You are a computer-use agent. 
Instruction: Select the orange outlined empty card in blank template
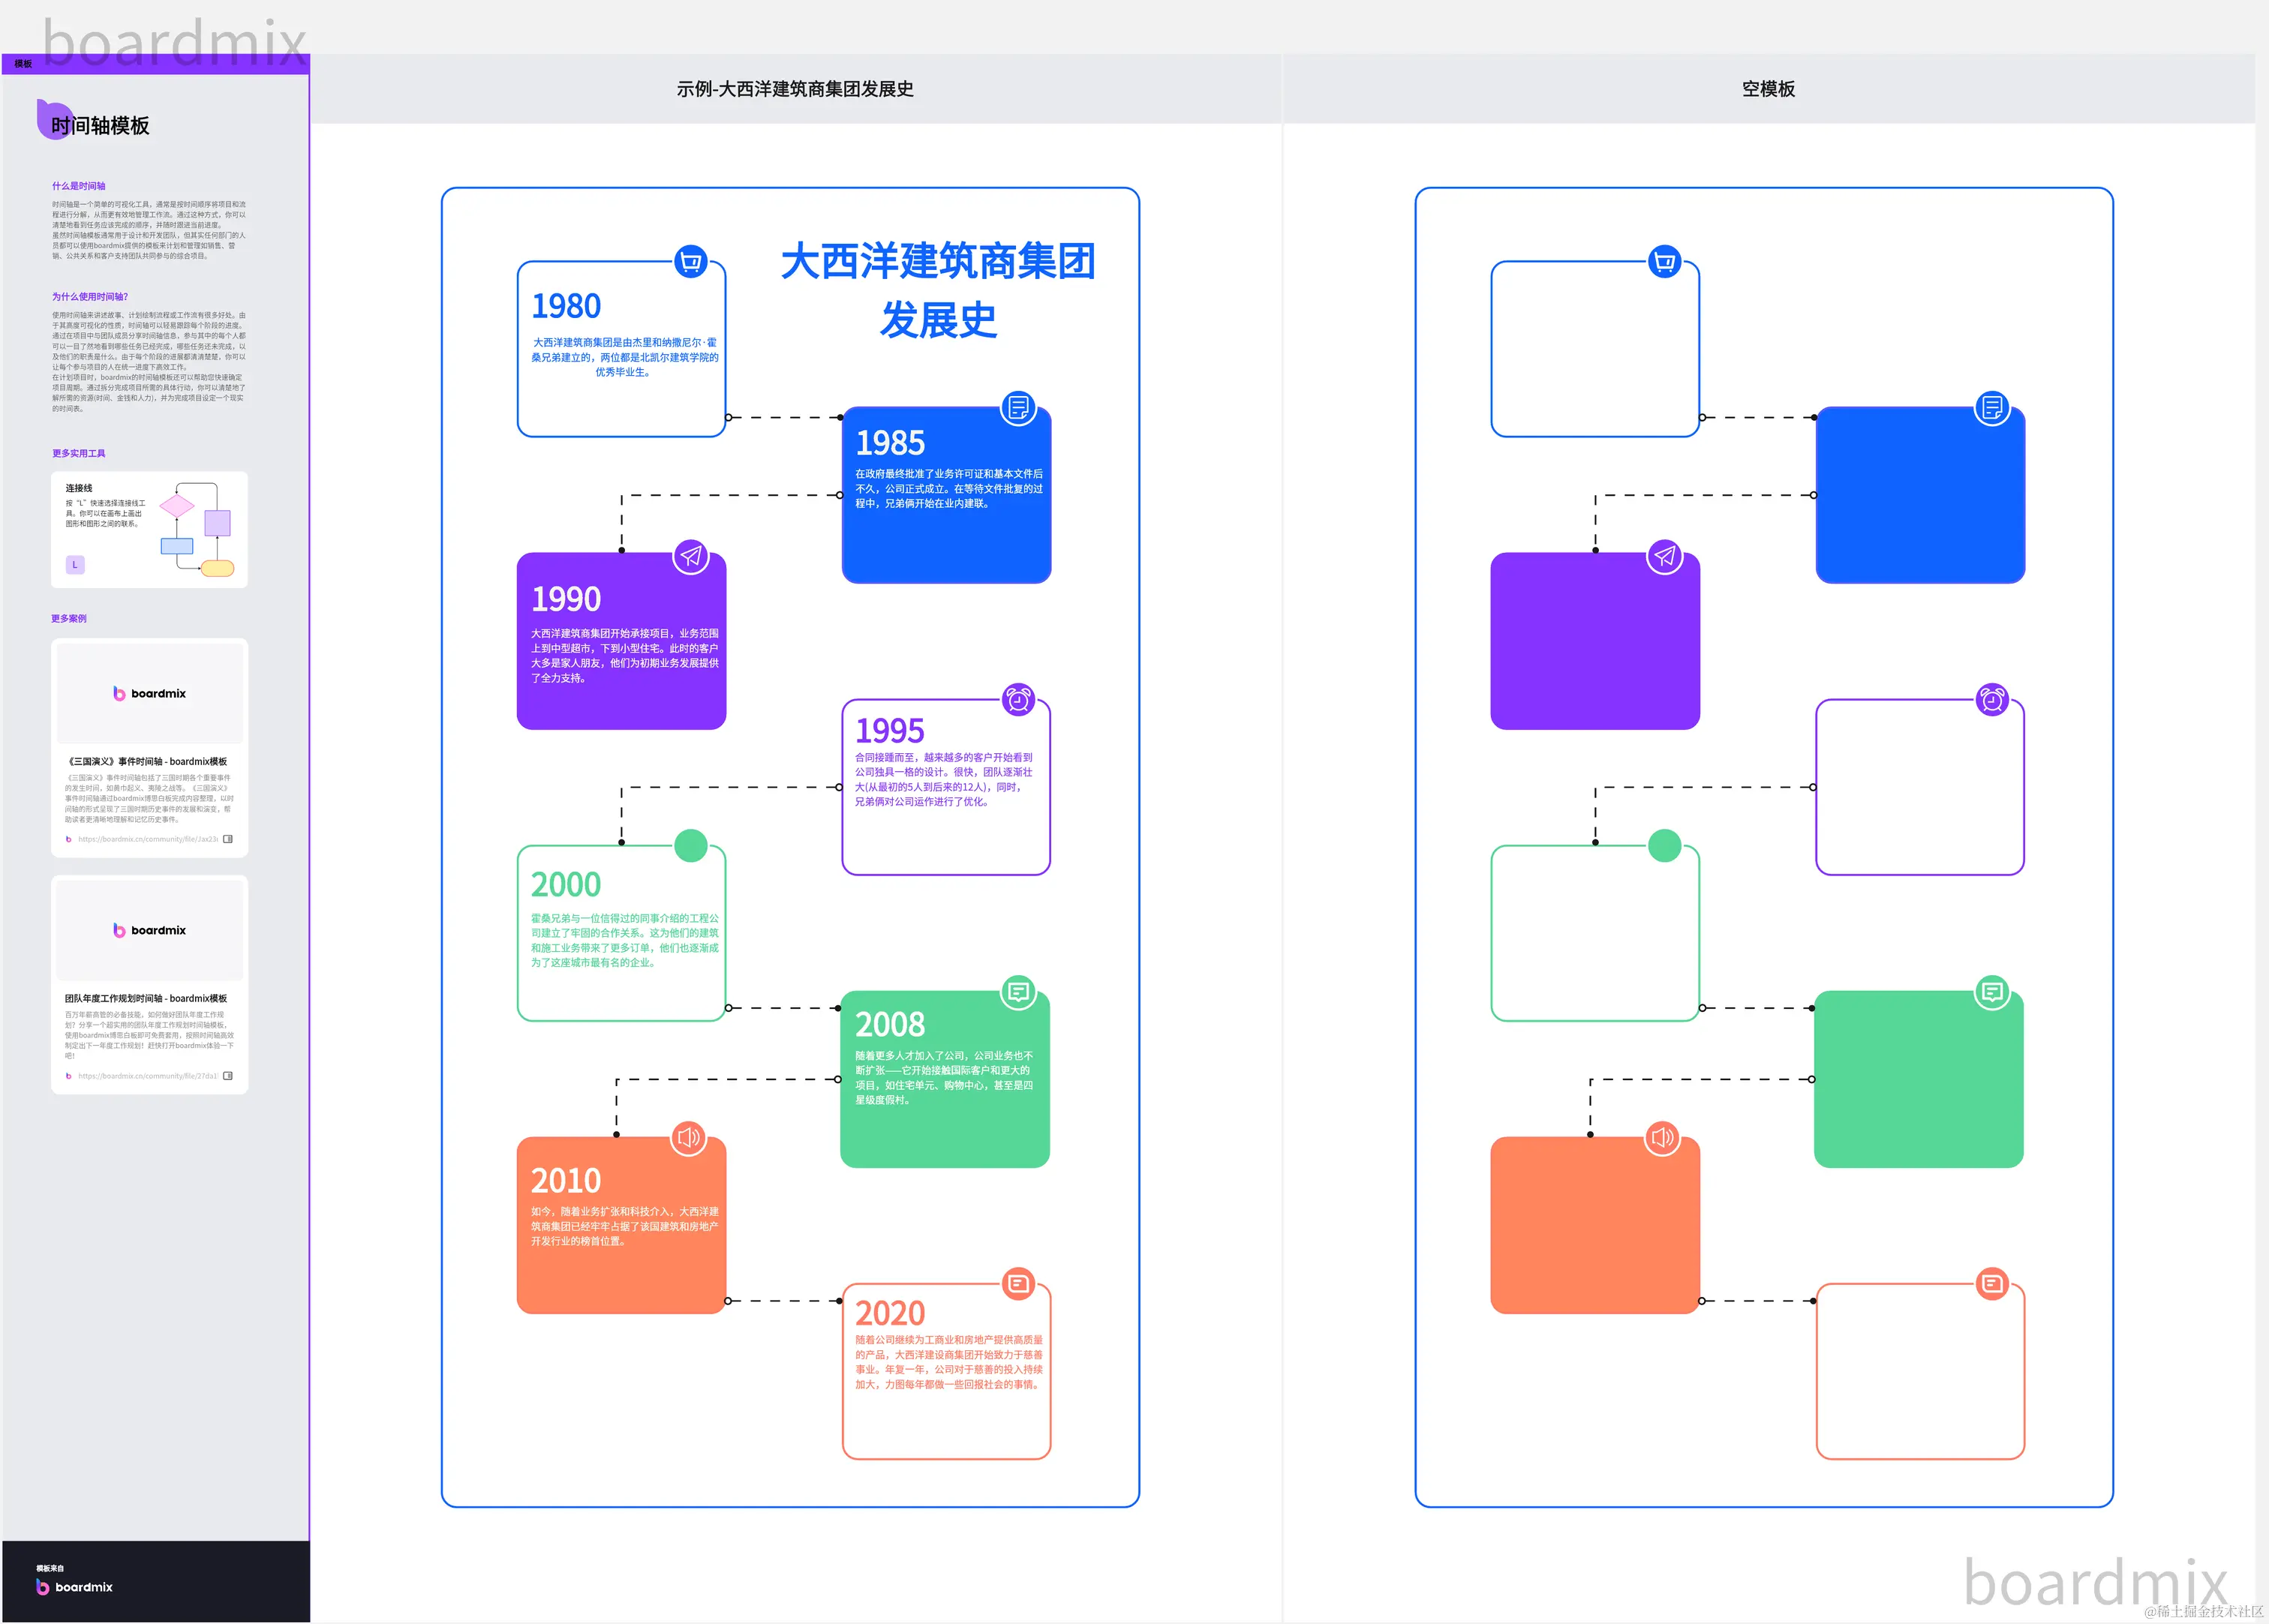point(1920,1371)
